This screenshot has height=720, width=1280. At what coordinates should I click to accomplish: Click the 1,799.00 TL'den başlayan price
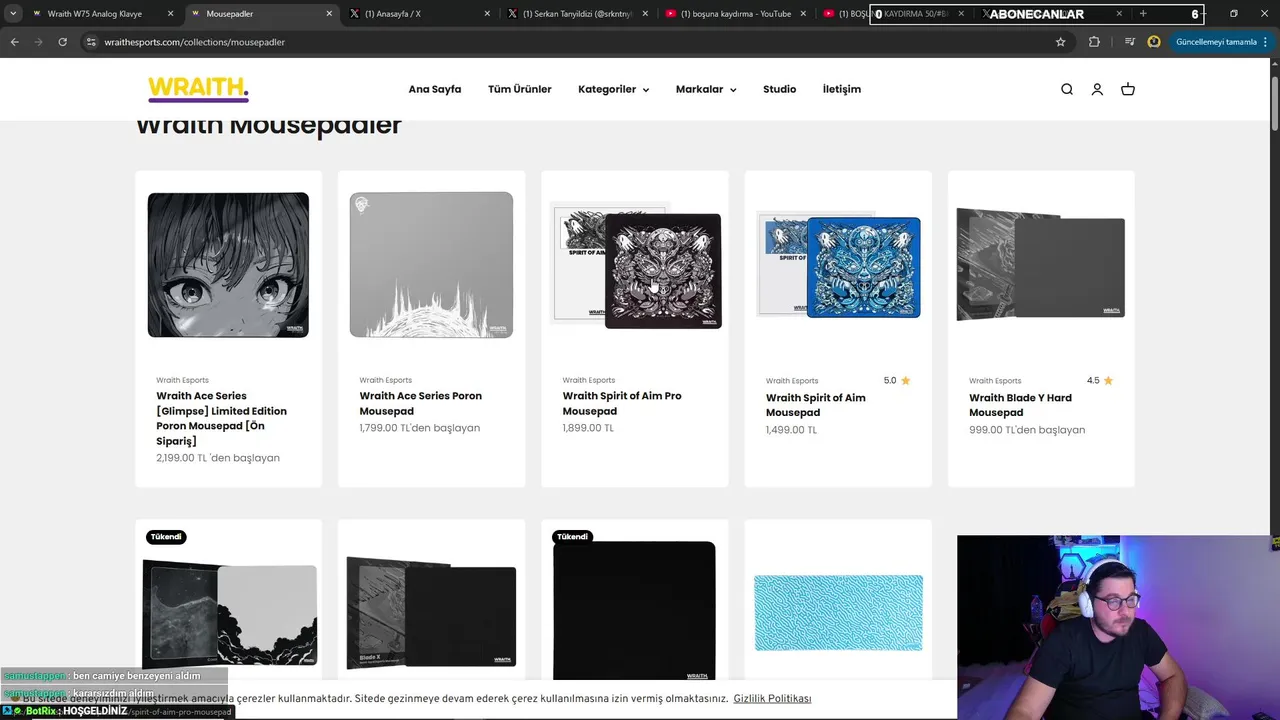tap(420, 428)
